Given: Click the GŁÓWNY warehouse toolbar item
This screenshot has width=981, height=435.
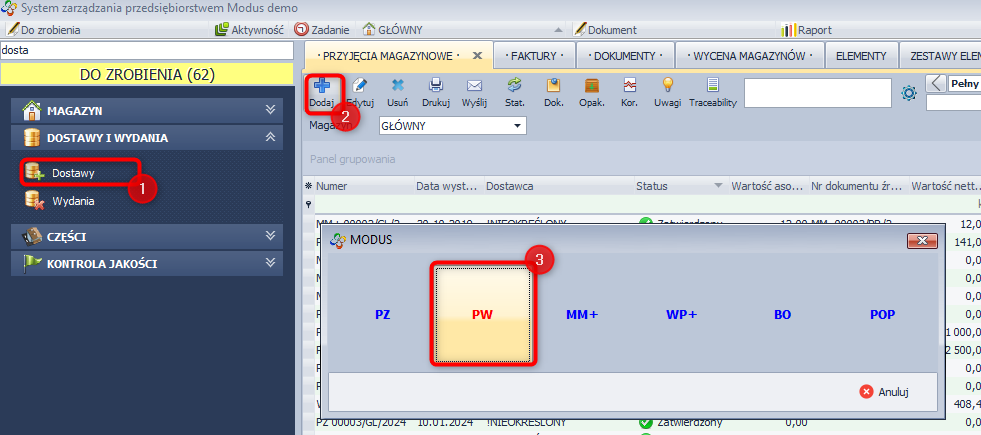Looking at the screenshot, I should pyautogui.click(x=394, y=29).
